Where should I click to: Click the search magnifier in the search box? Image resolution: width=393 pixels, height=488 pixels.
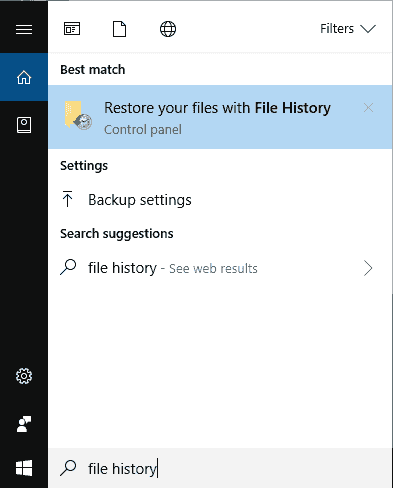pyautogui.click(x=68, y=468)
